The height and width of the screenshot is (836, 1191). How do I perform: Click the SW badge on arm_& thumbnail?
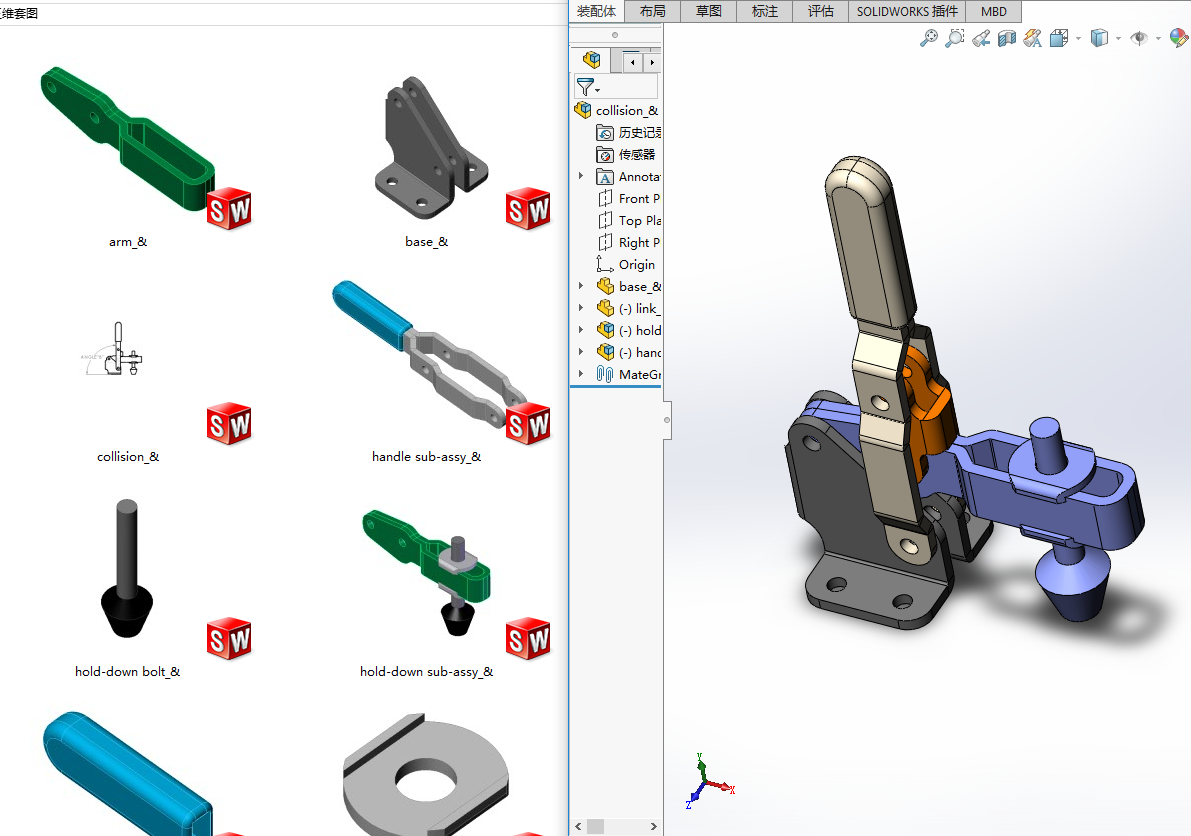[229, 208]
